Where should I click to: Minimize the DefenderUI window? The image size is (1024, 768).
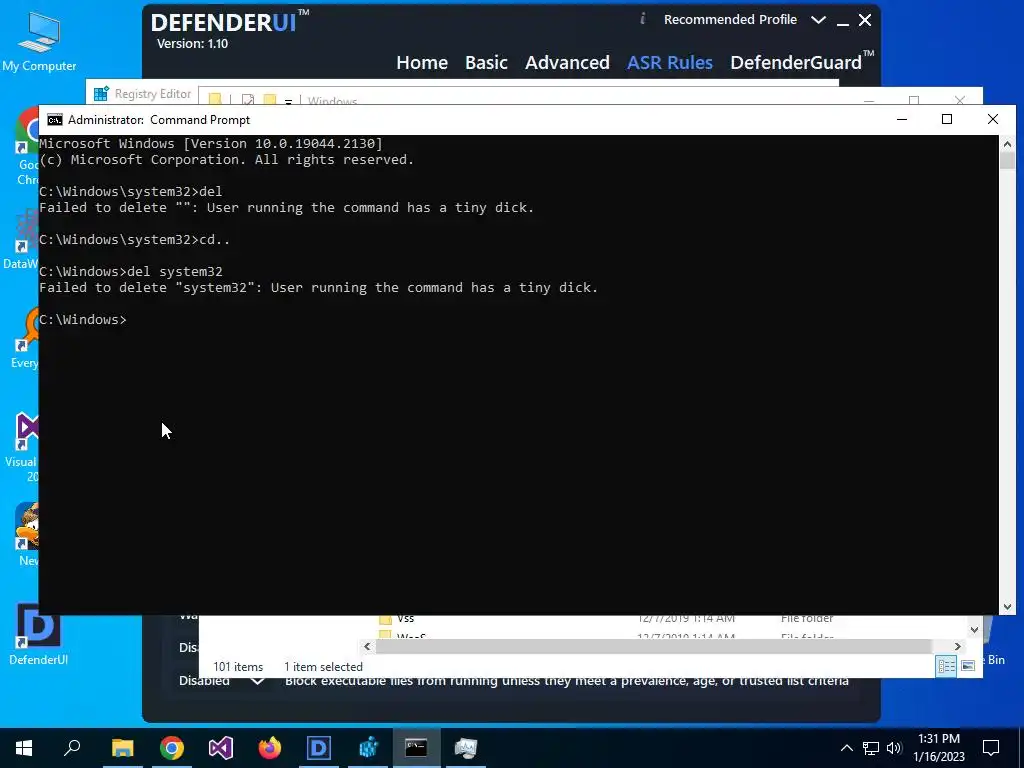(842, 22)
